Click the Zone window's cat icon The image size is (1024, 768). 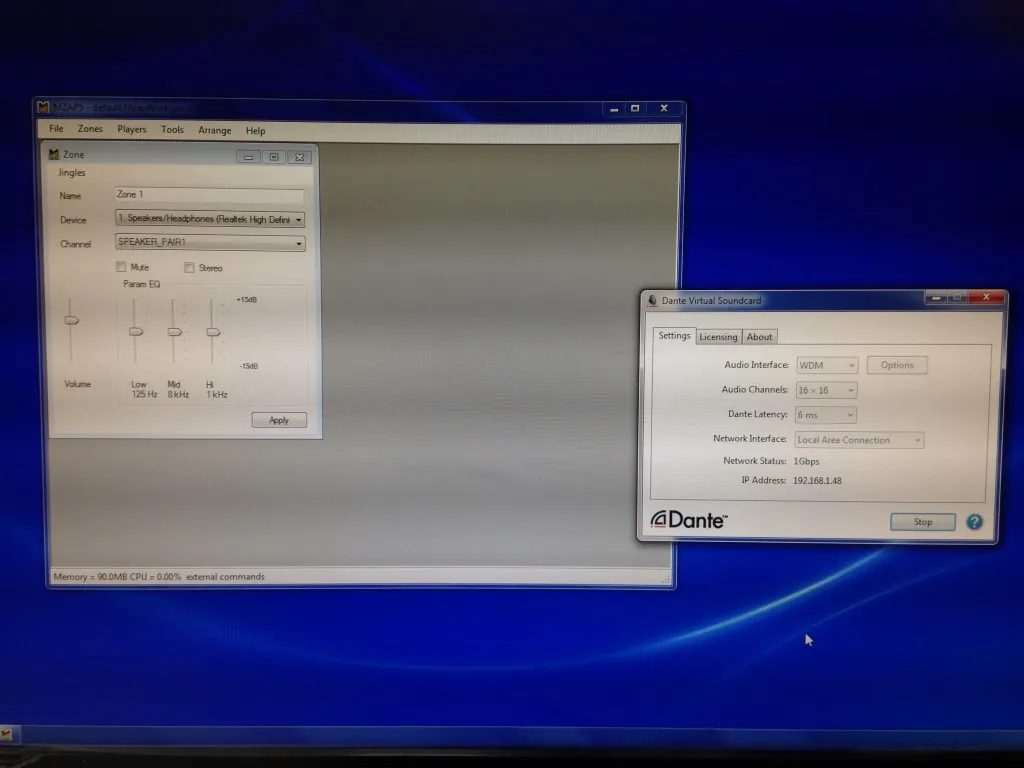click(54, 154)
